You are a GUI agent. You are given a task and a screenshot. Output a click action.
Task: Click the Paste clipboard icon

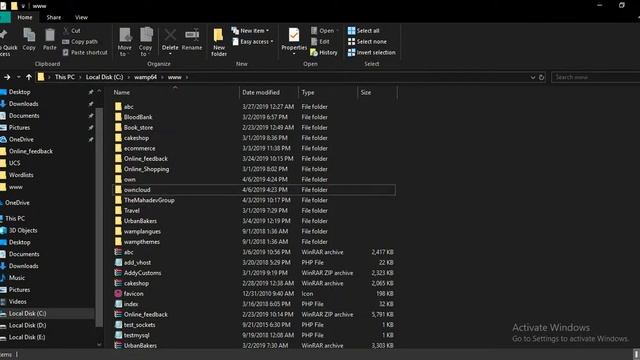50,35
